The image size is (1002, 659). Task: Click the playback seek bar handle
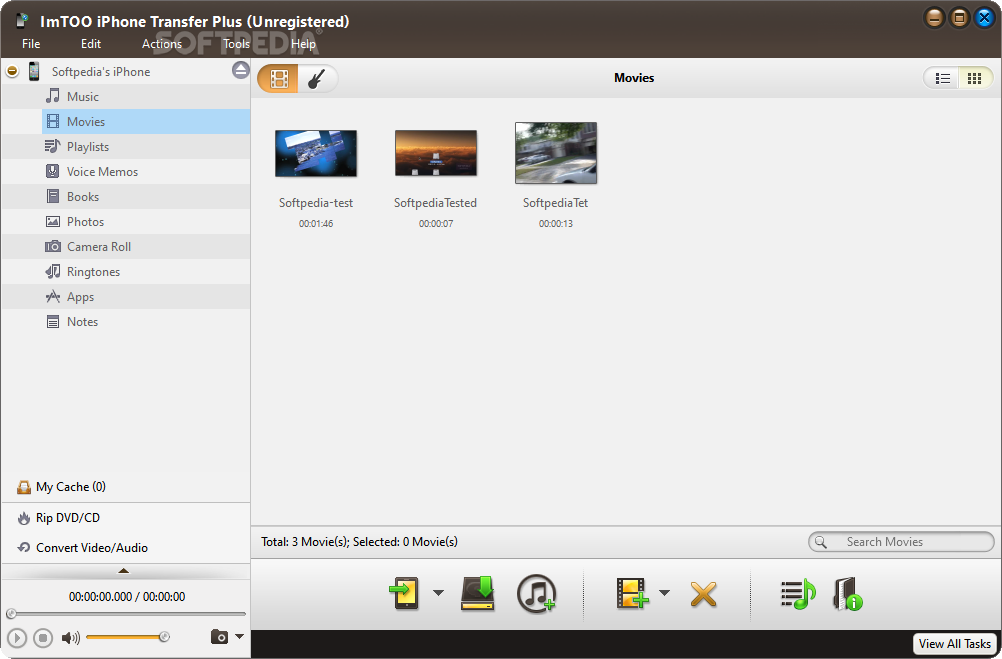pos(11,614)
